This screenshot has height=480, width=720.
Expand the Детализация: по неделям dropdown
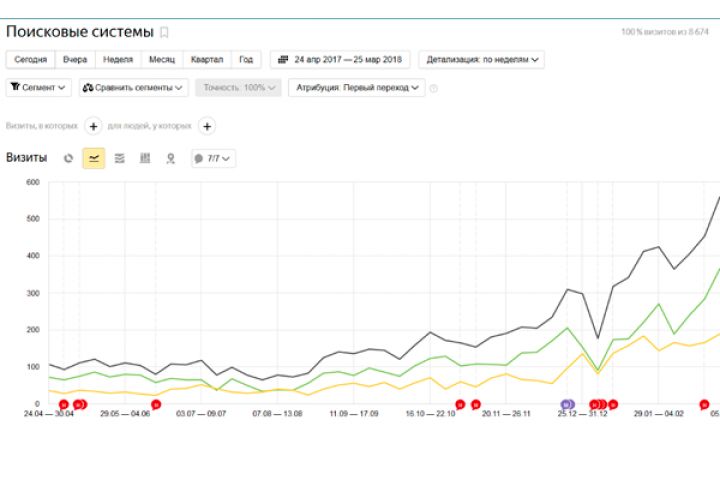point(482,59)
